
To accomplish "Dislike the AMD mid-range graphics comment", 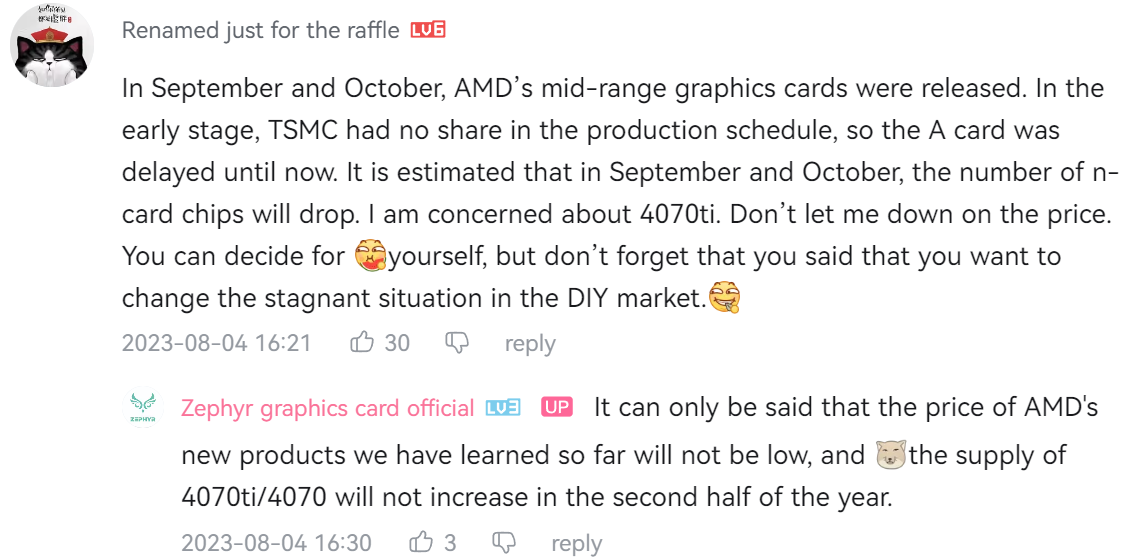I will click(x=457, y=342).
